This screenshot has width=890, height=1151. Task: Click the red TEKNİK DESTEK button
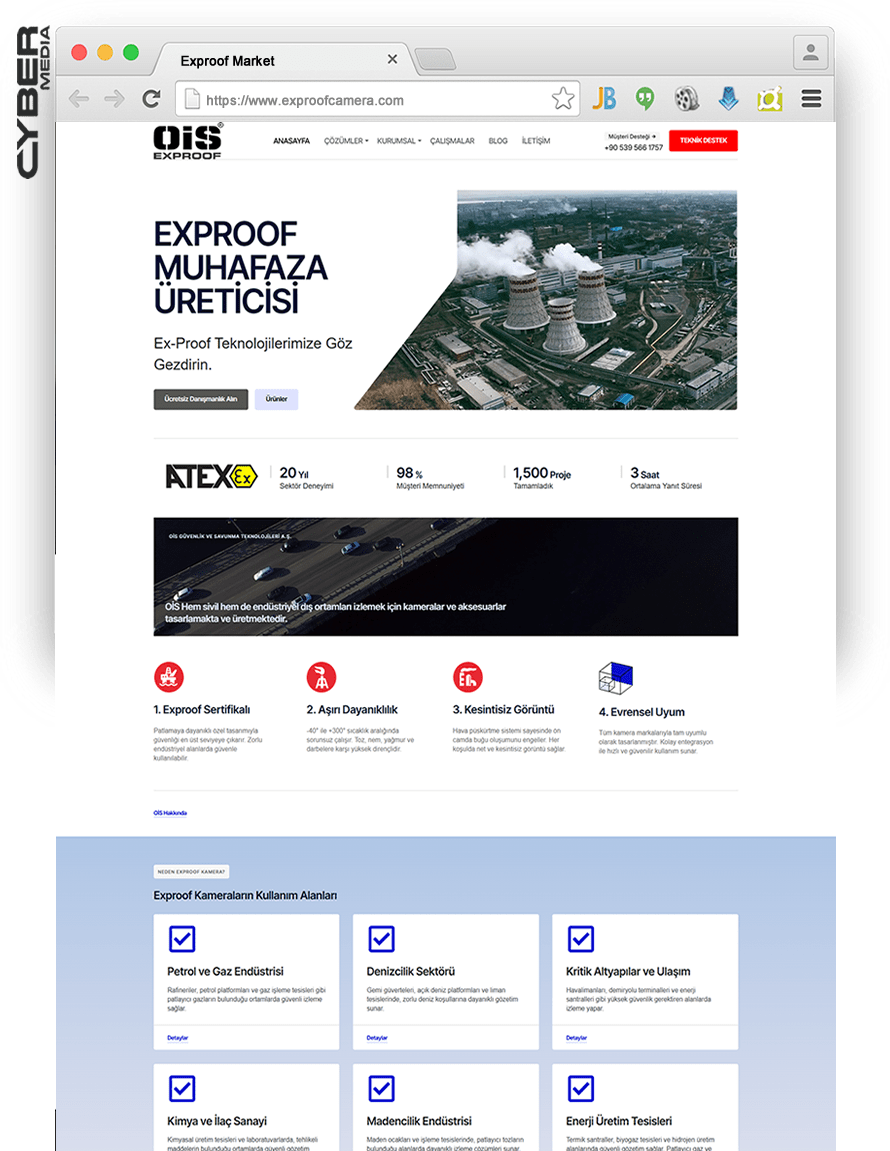point(703,140)
